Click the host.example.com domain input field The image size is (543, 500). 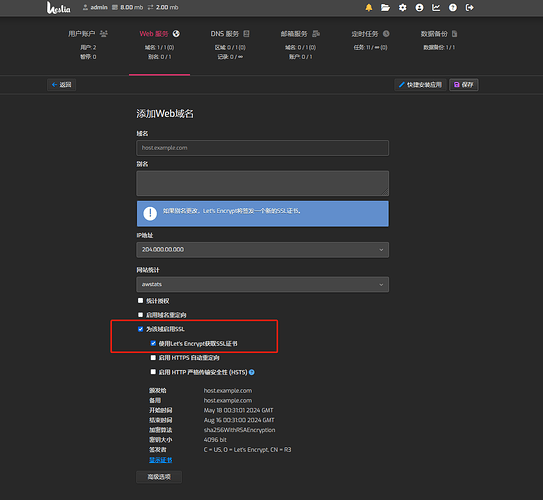pos(262,148)
